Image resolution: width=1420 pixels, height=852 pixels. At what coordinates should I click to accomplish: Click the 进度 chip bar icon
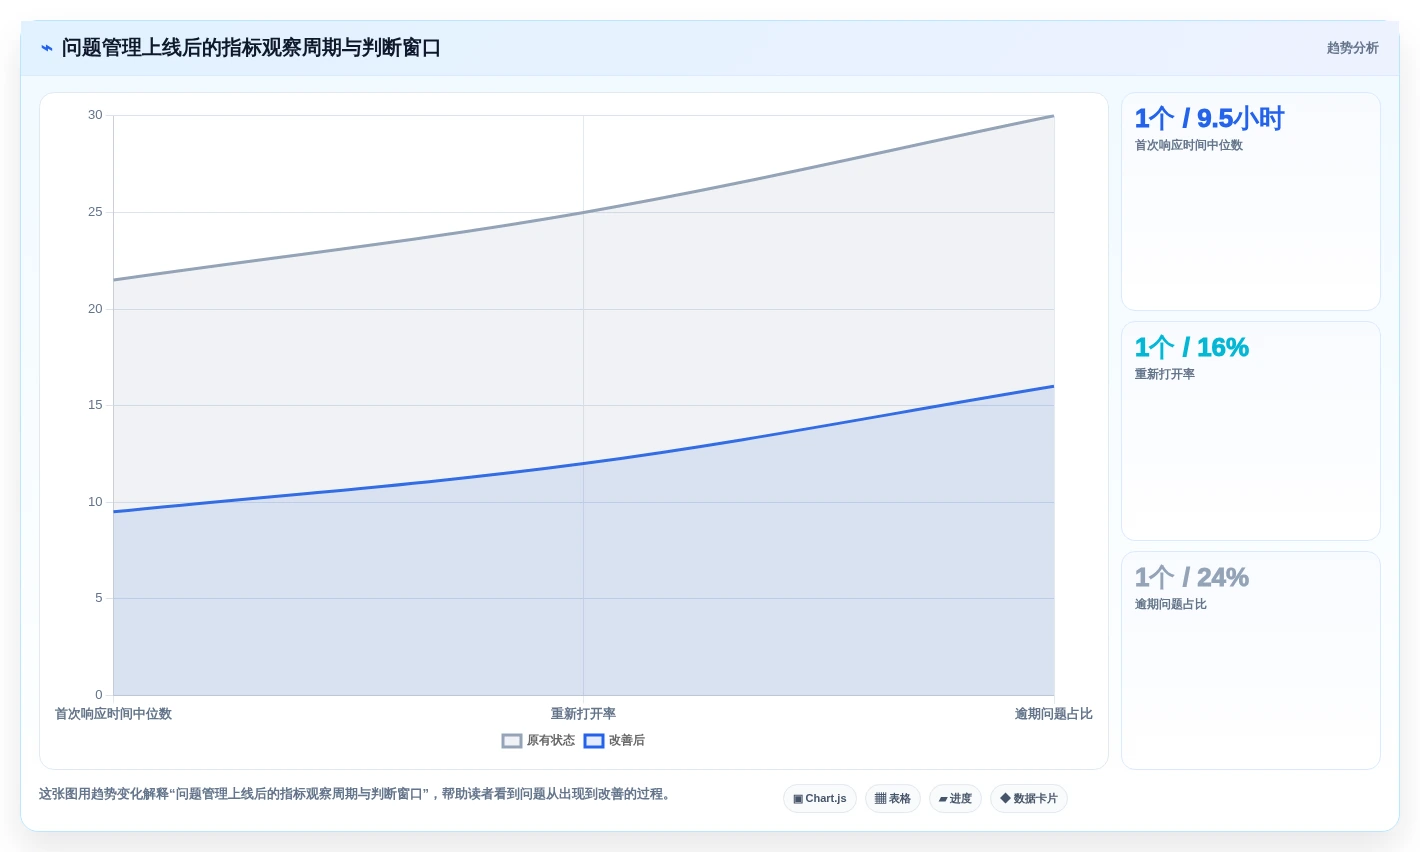click(x=943, y=799)
